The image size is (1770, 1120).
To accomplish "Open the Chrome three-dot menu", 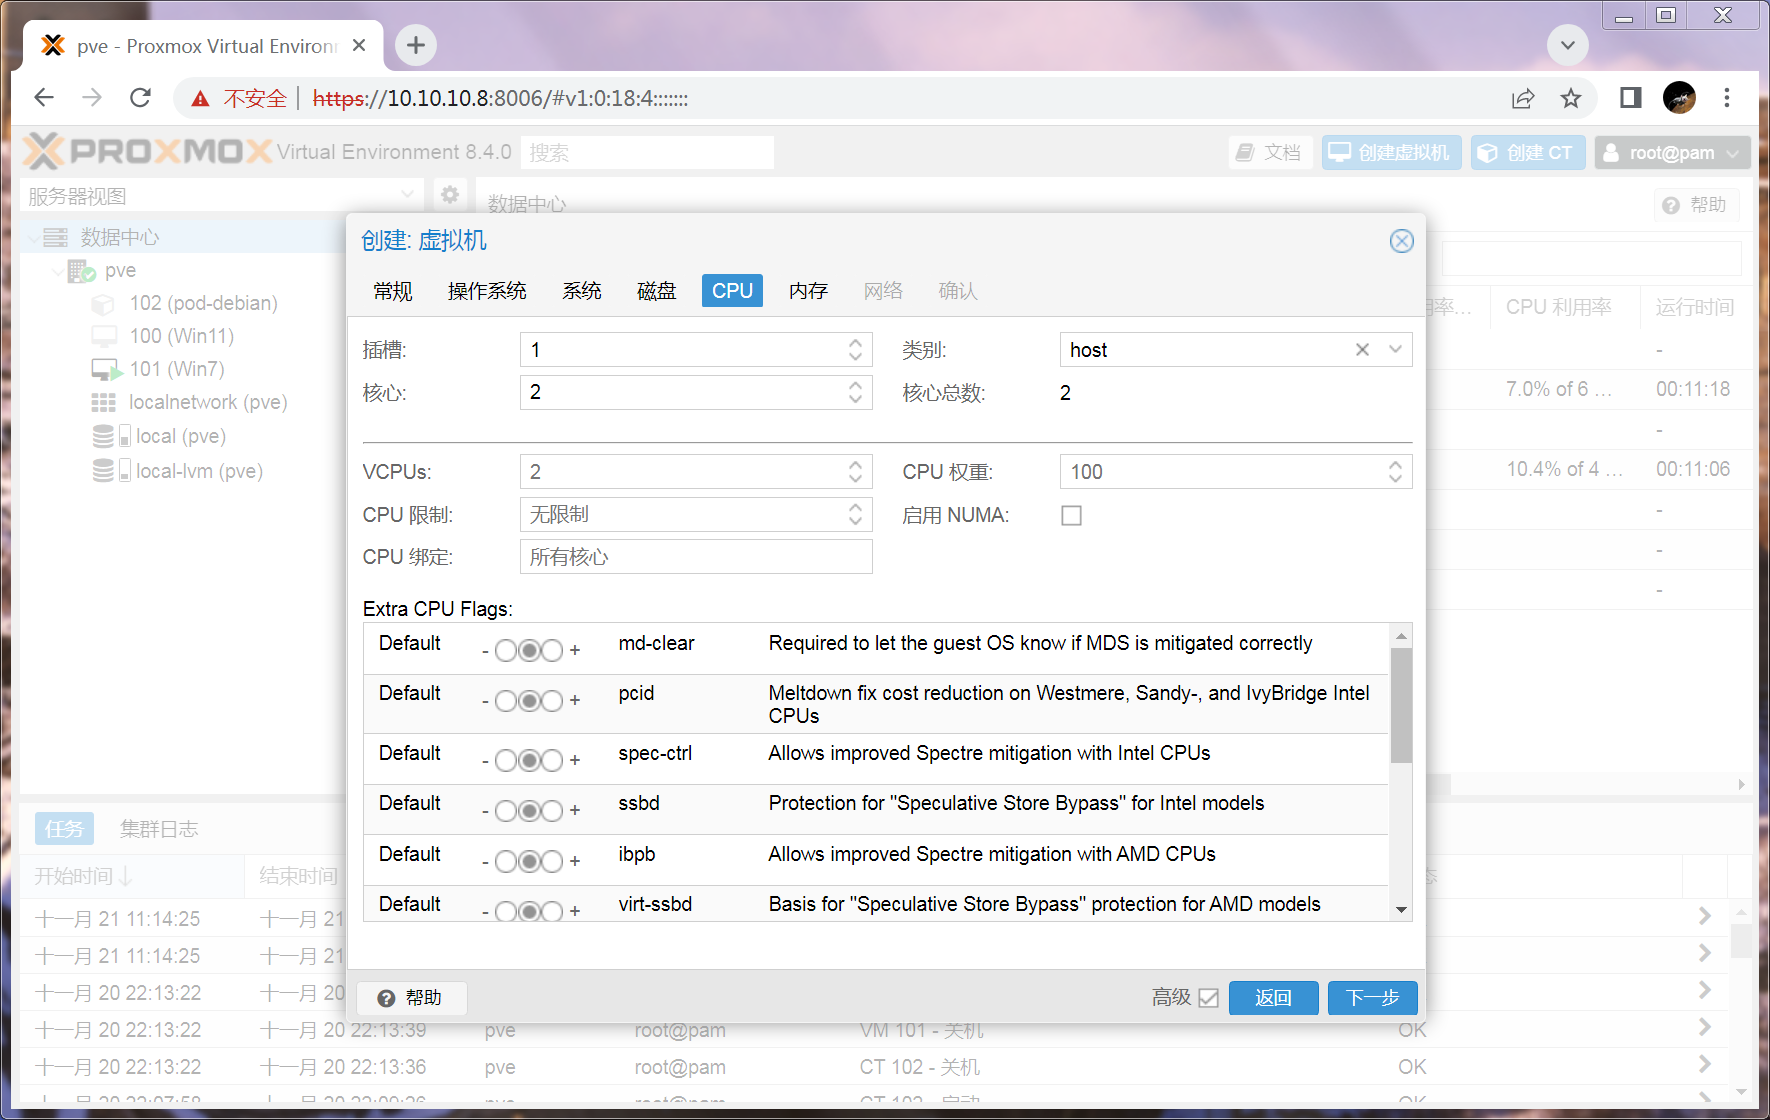I will click(x=1727, y=98).
